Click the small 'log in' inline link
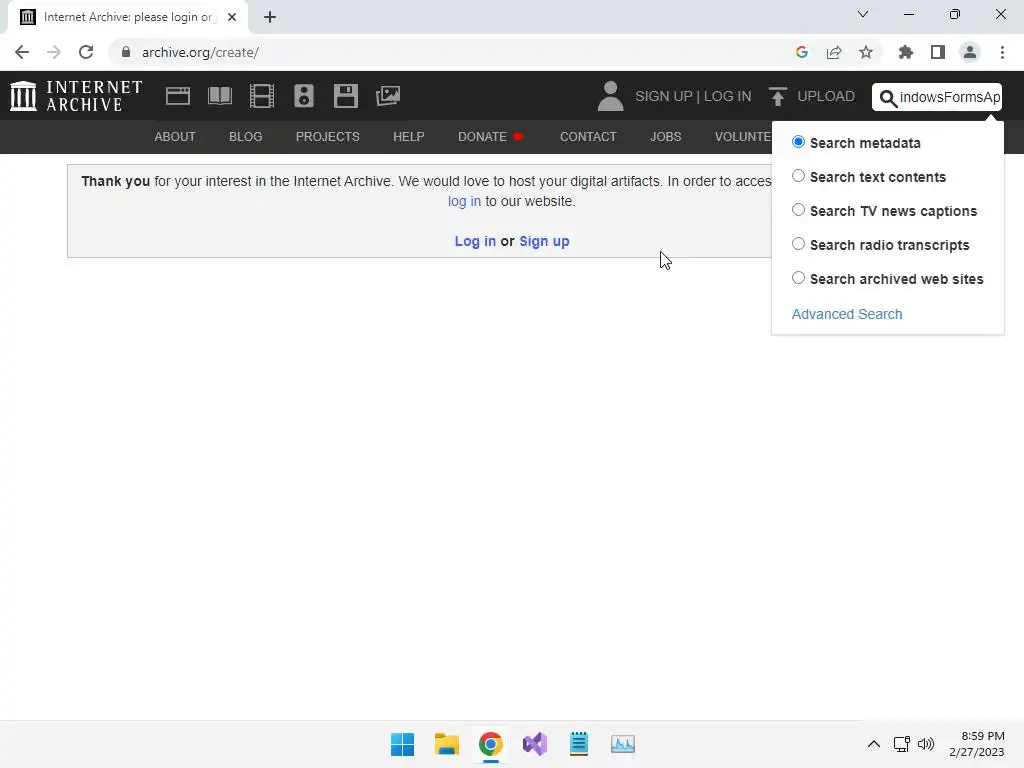This screenshot has height=768, width=1024. (x=464, y=201)
